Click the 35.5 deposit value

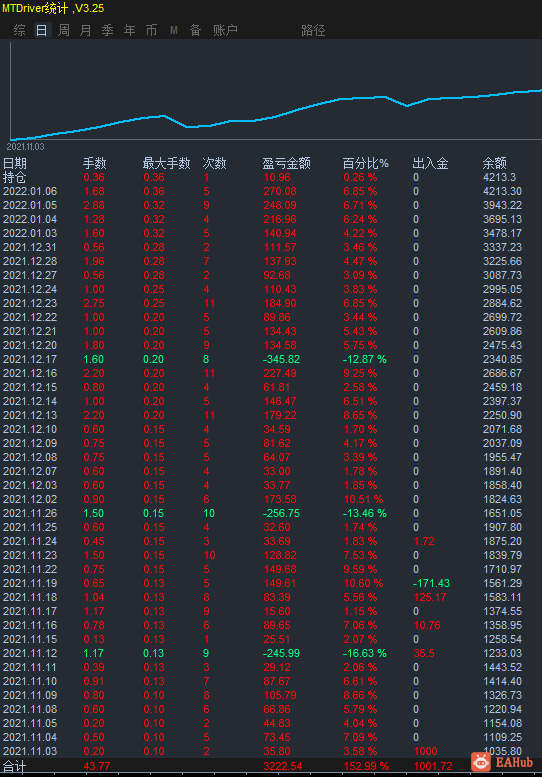[x=424, y=653]
